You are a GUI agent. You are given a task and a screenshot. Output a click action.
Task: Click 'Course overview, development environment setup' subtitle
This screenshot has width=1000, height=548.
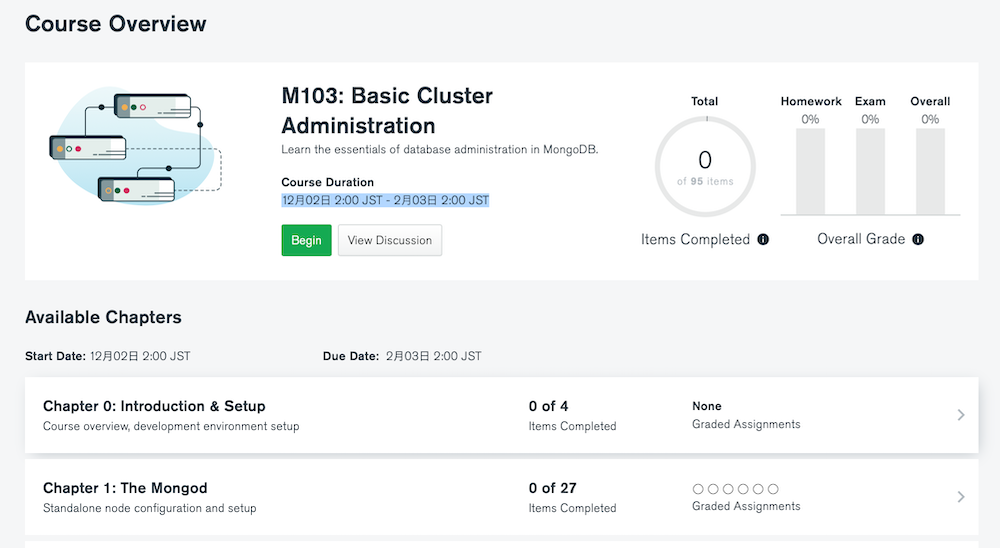[x=171, y=426]
